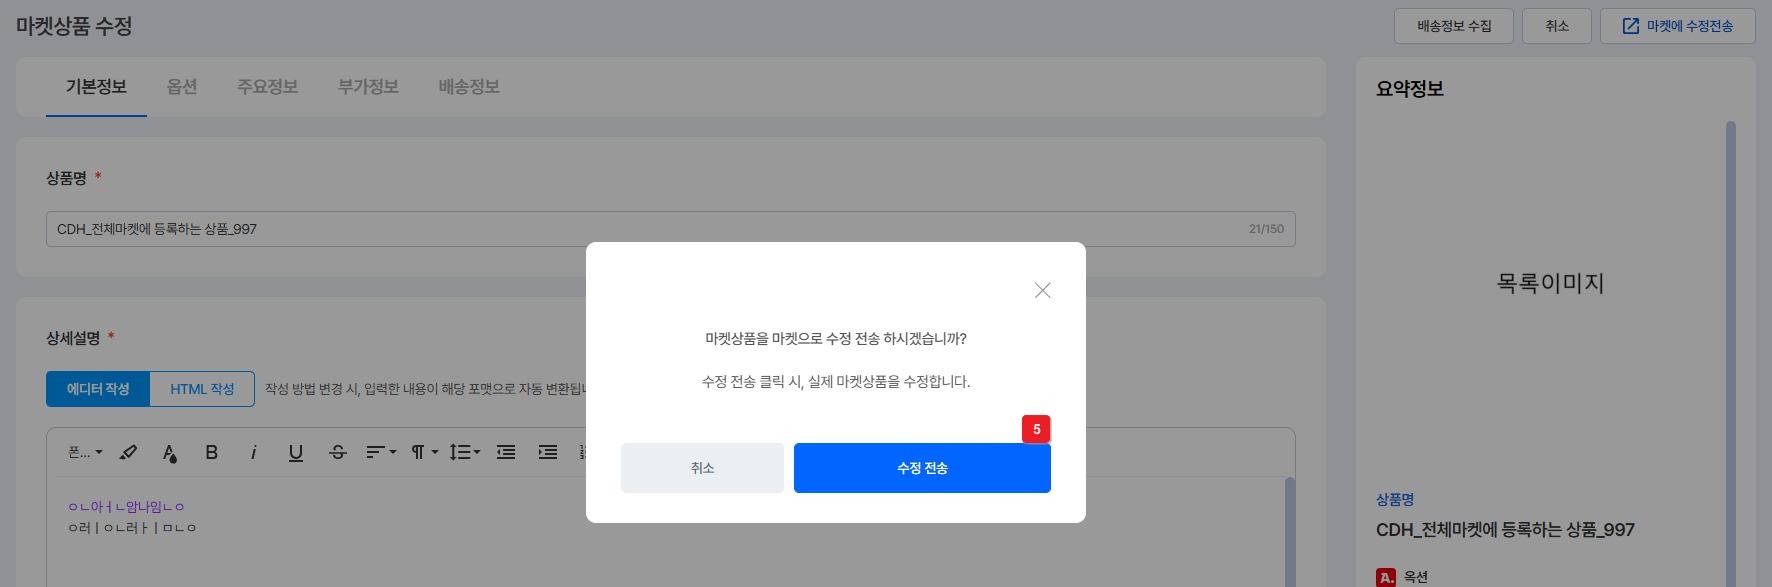The width and height of the screenshot is (1772, 587).
Task: Click 취소 in the confirmation dialog
Action: 702,468
